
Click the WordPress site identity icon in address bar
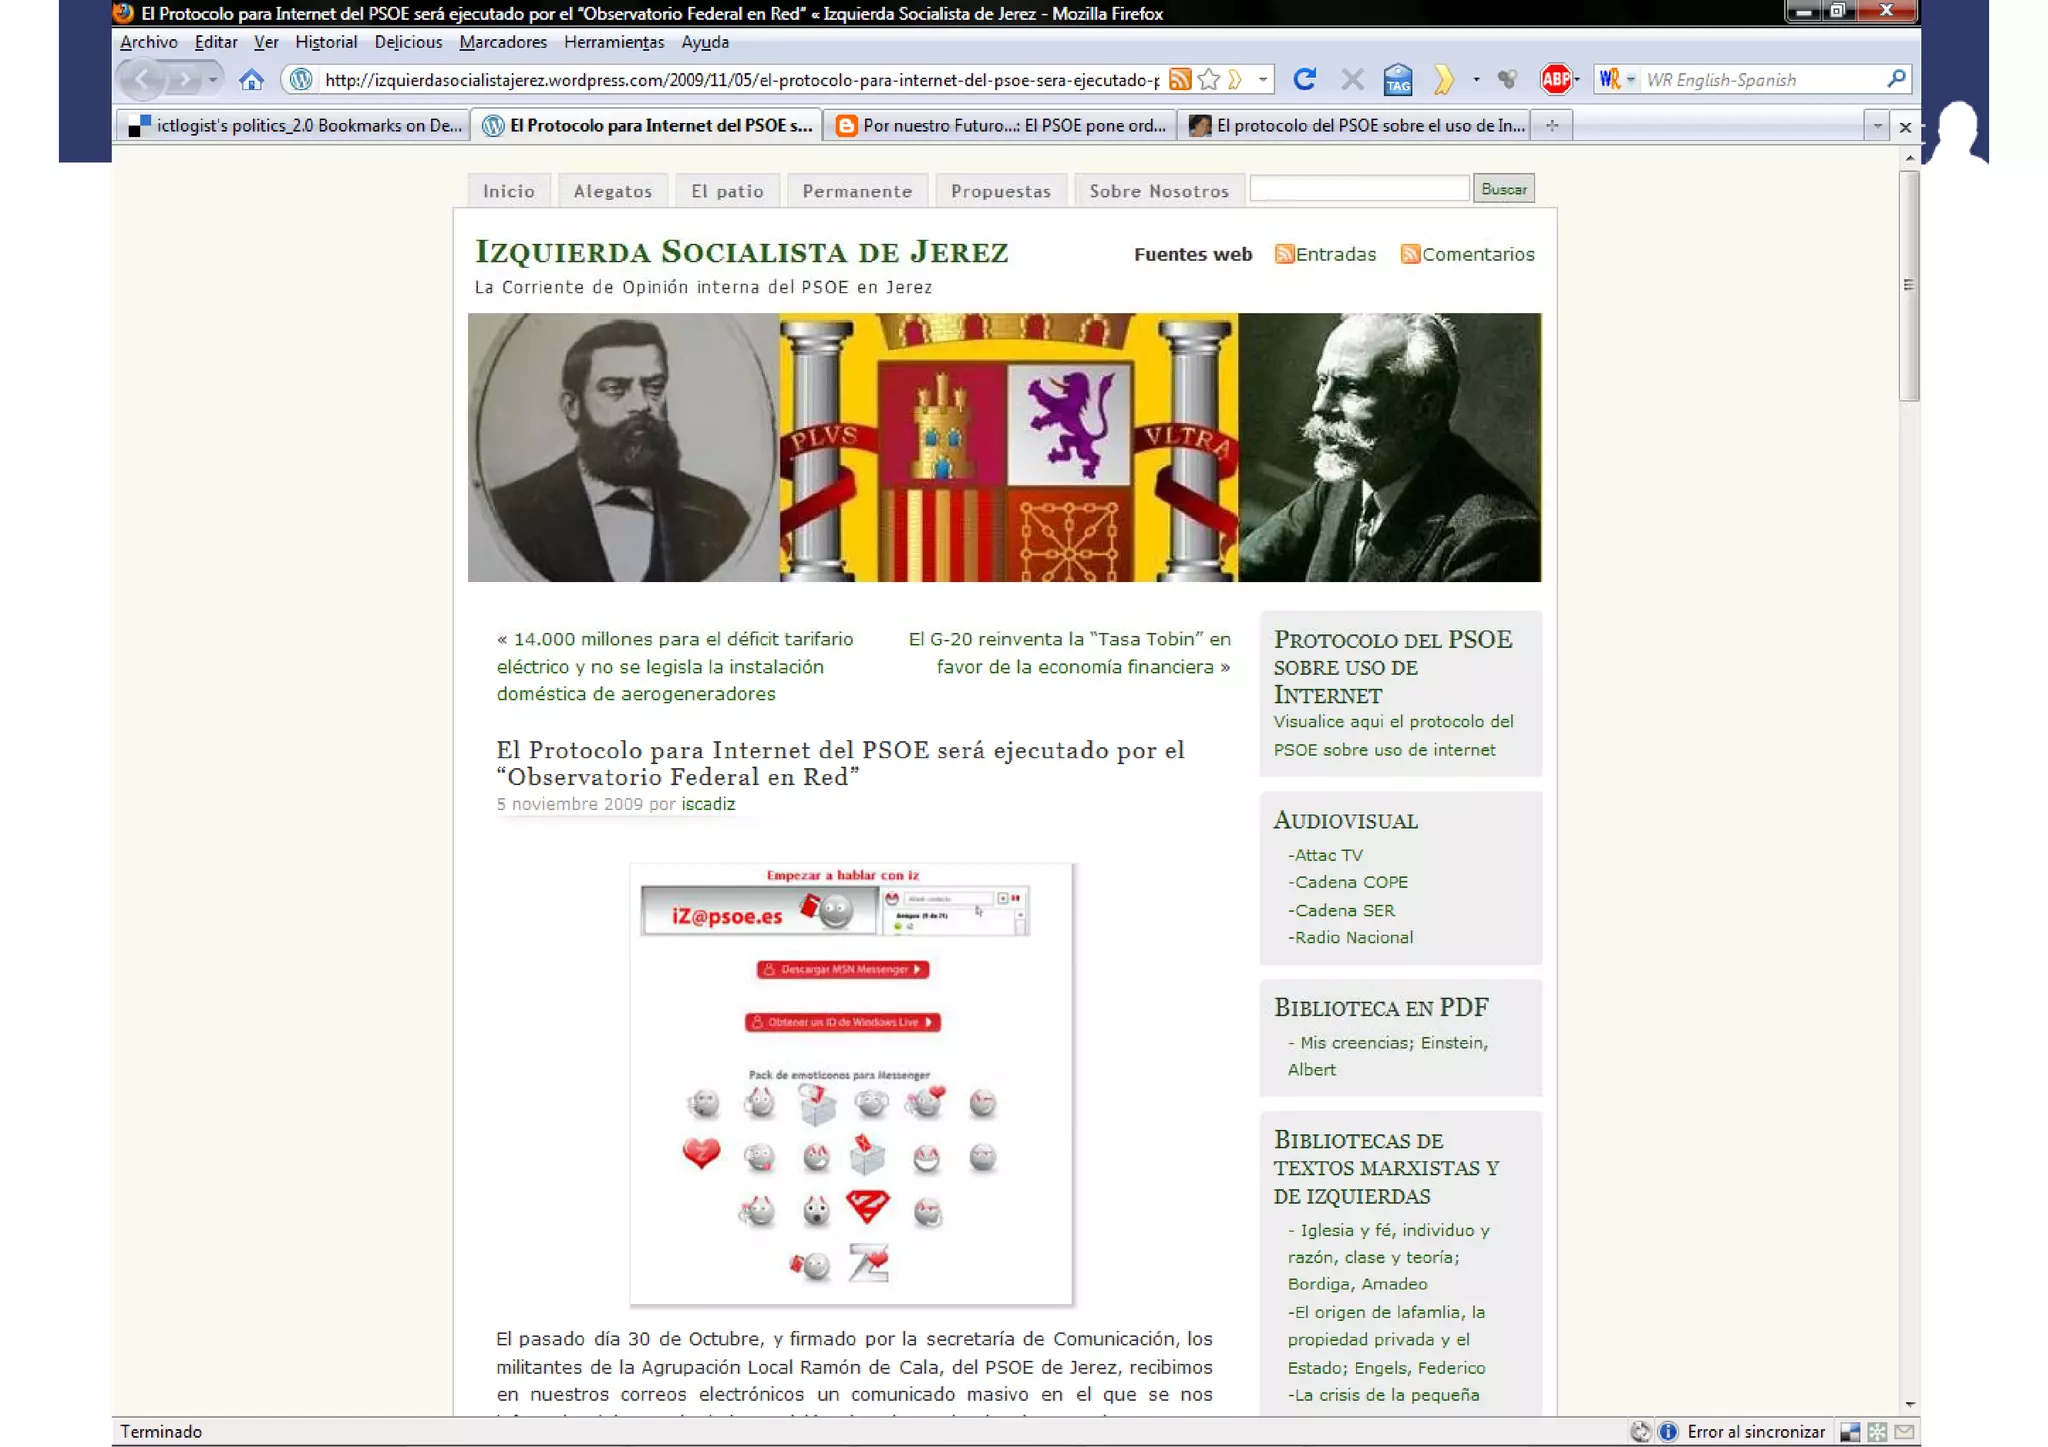click(301, 80)
